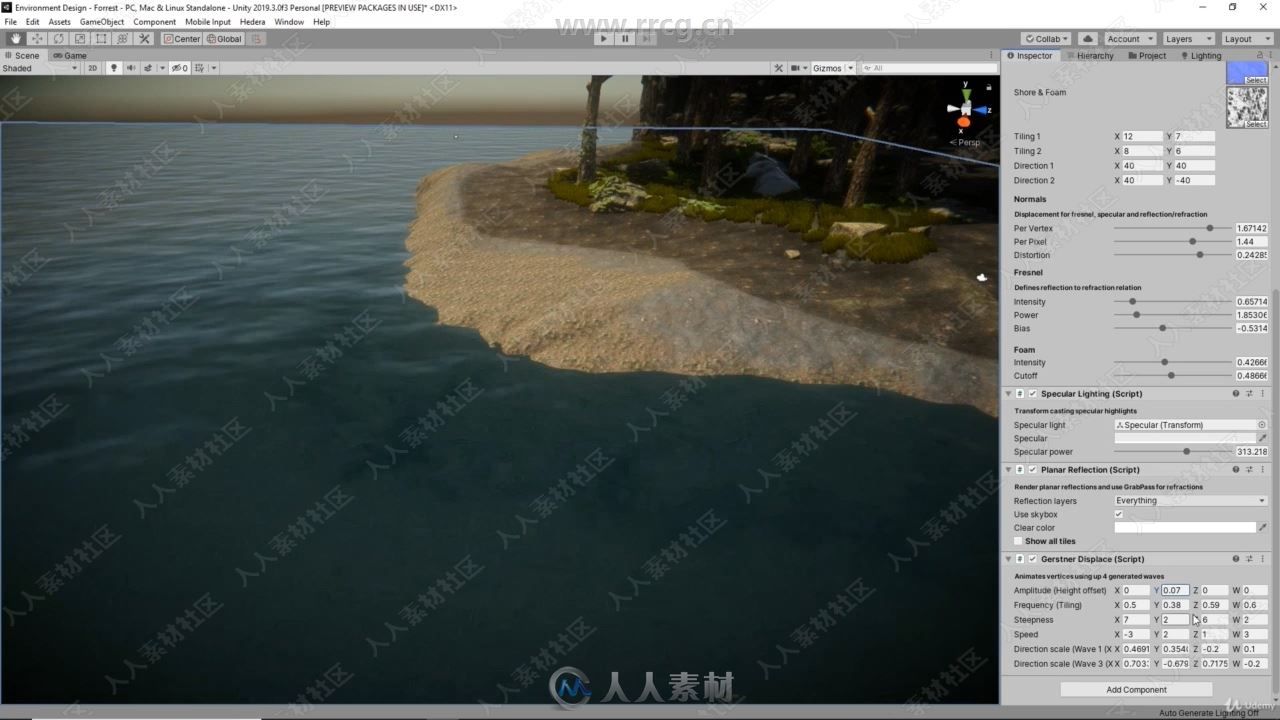Select the Hand tool
This screenshot has height=720, width=1280.
(16, 39)
